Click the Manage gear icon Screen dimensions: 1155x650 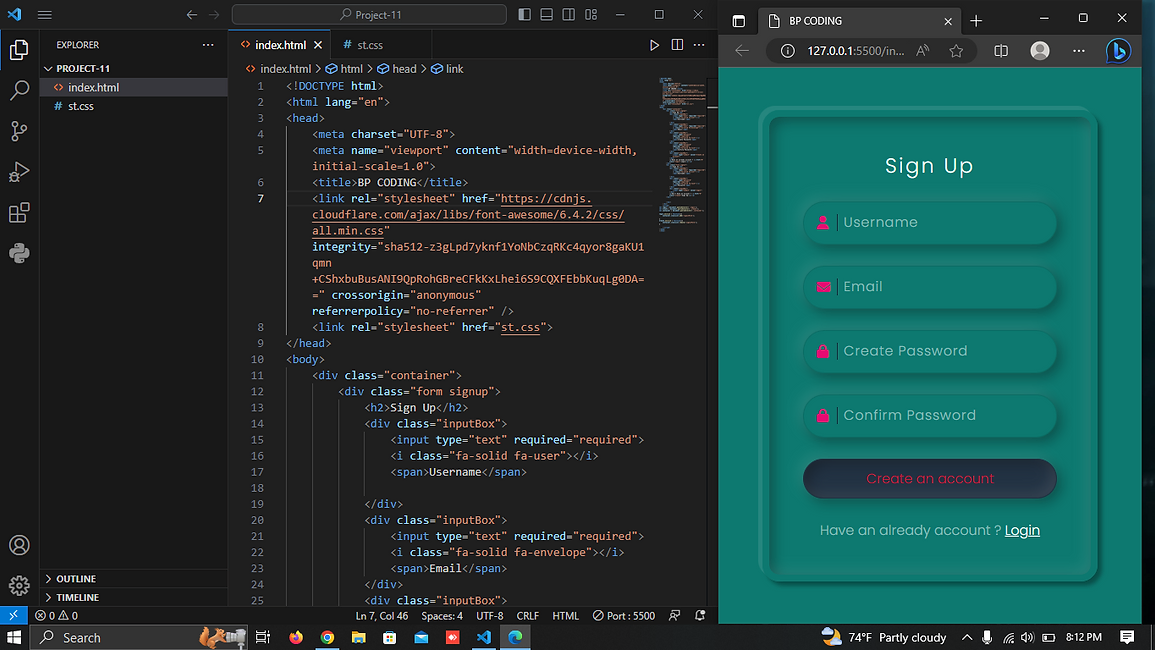click(19, 586)
